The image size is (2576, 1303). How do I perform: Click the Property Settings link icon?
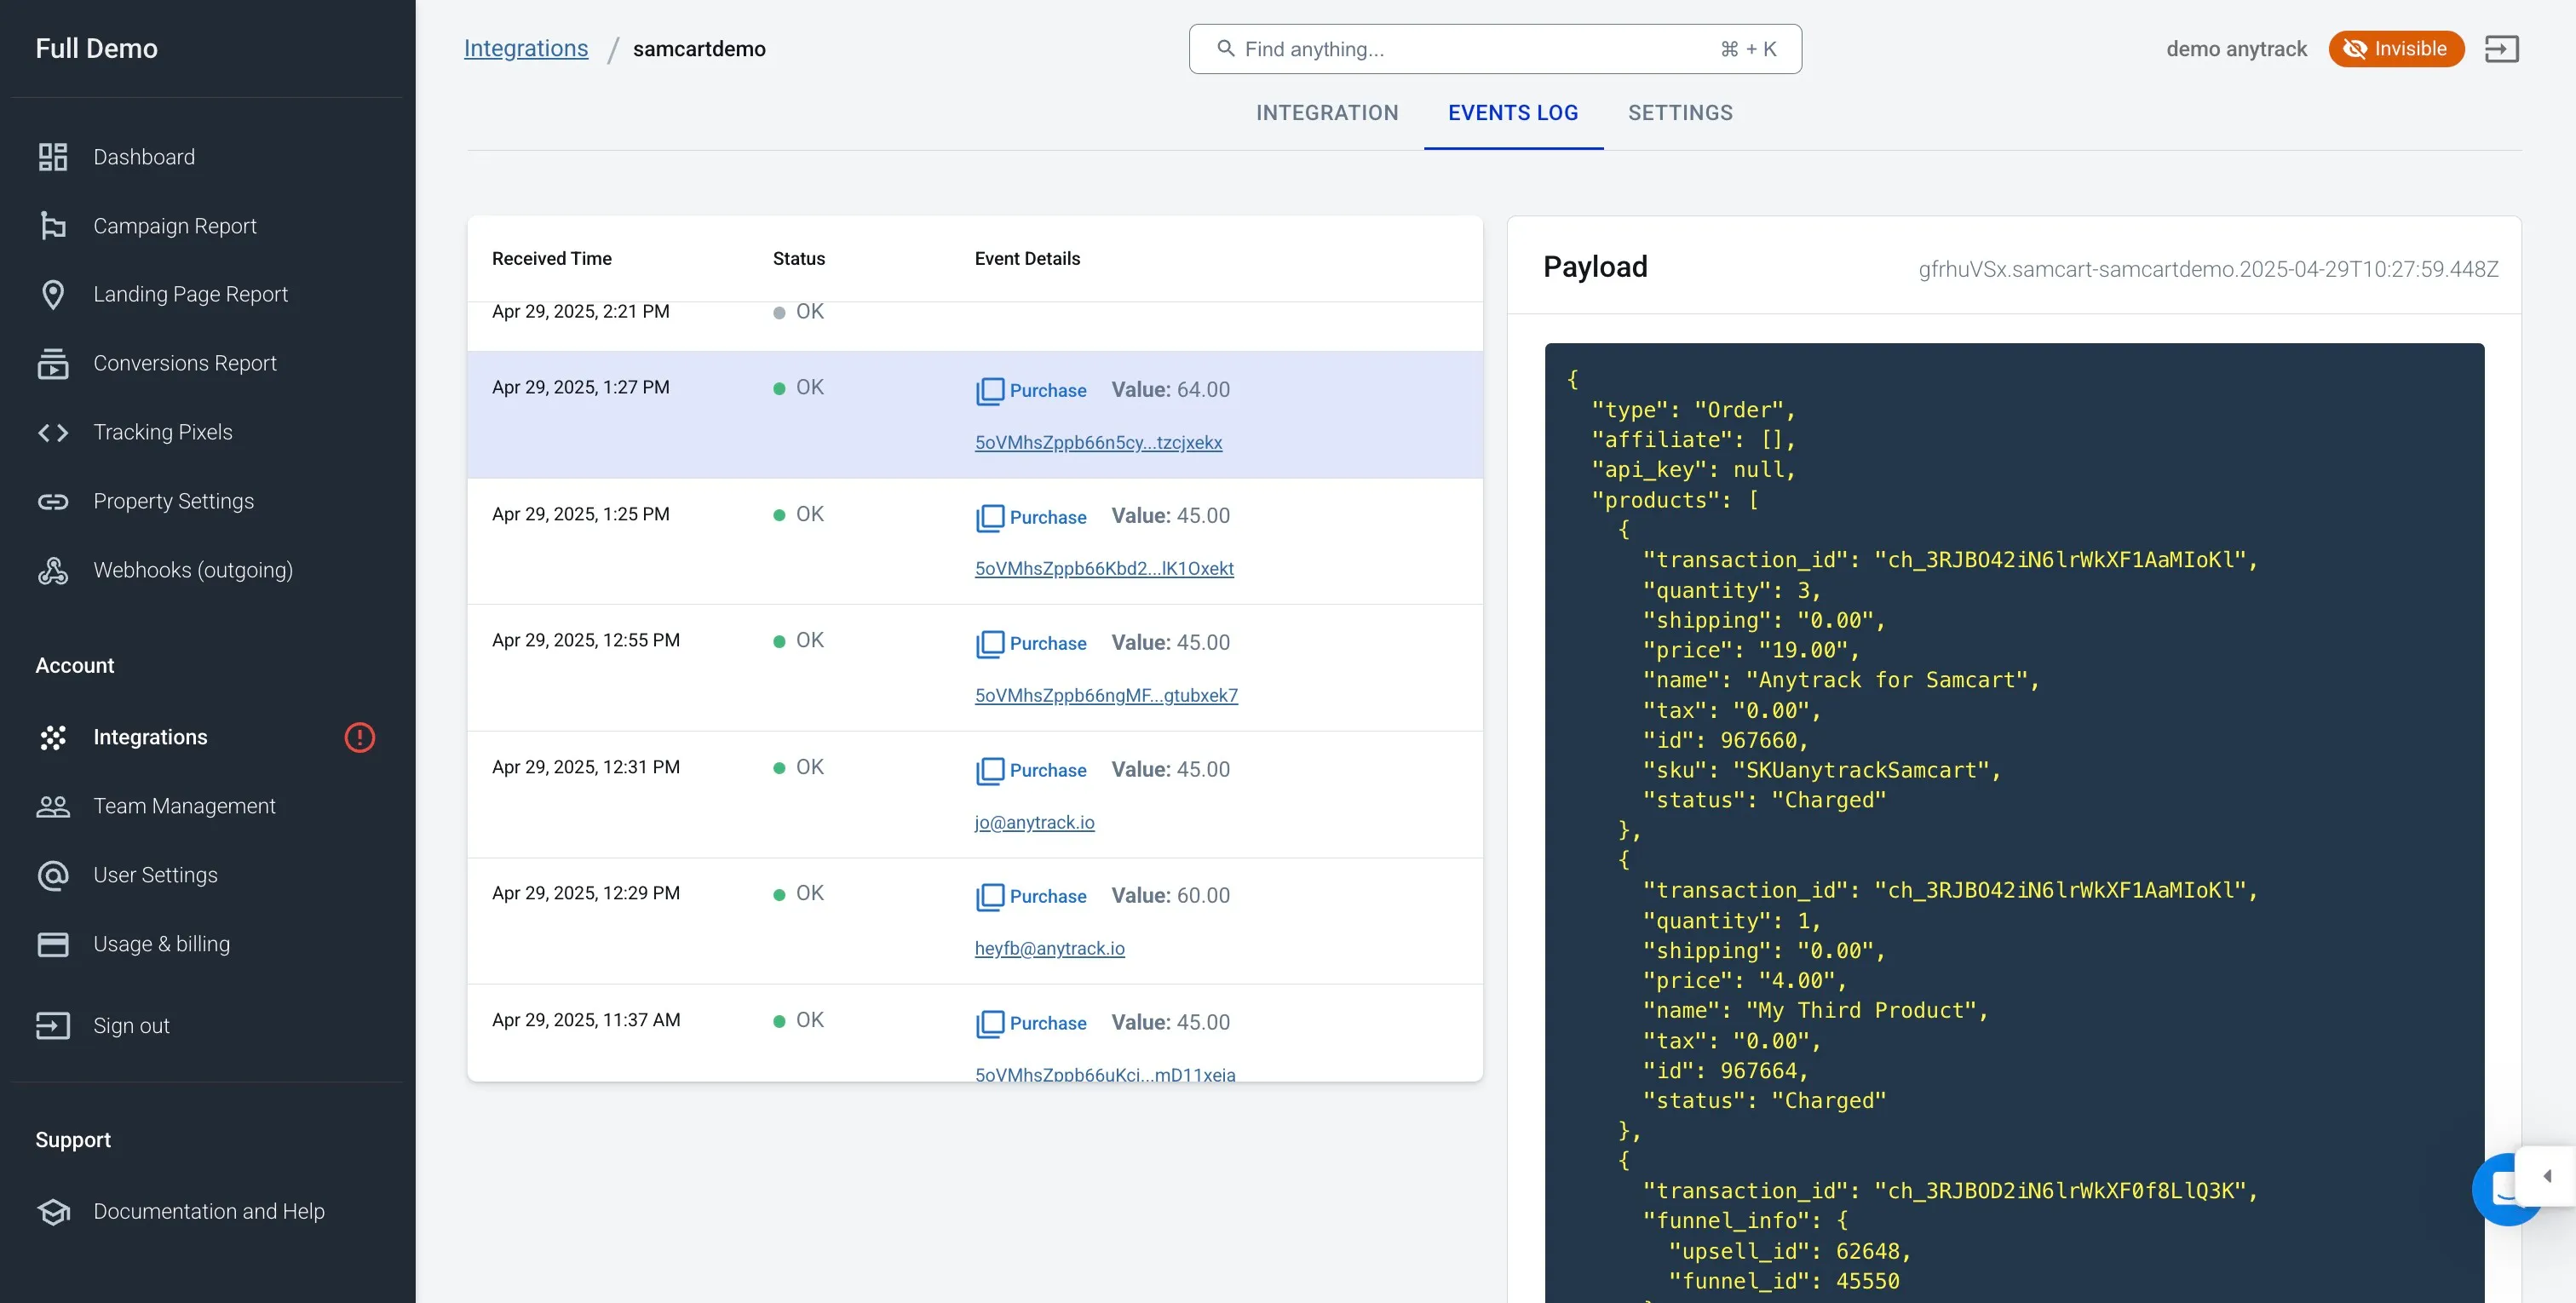[x=53, y=502]
